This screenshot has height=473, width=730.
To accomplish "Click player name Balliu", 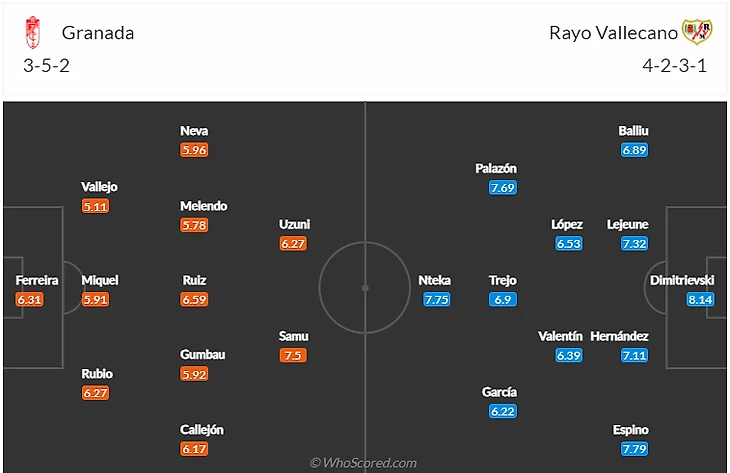I will (x=634, y=130).
